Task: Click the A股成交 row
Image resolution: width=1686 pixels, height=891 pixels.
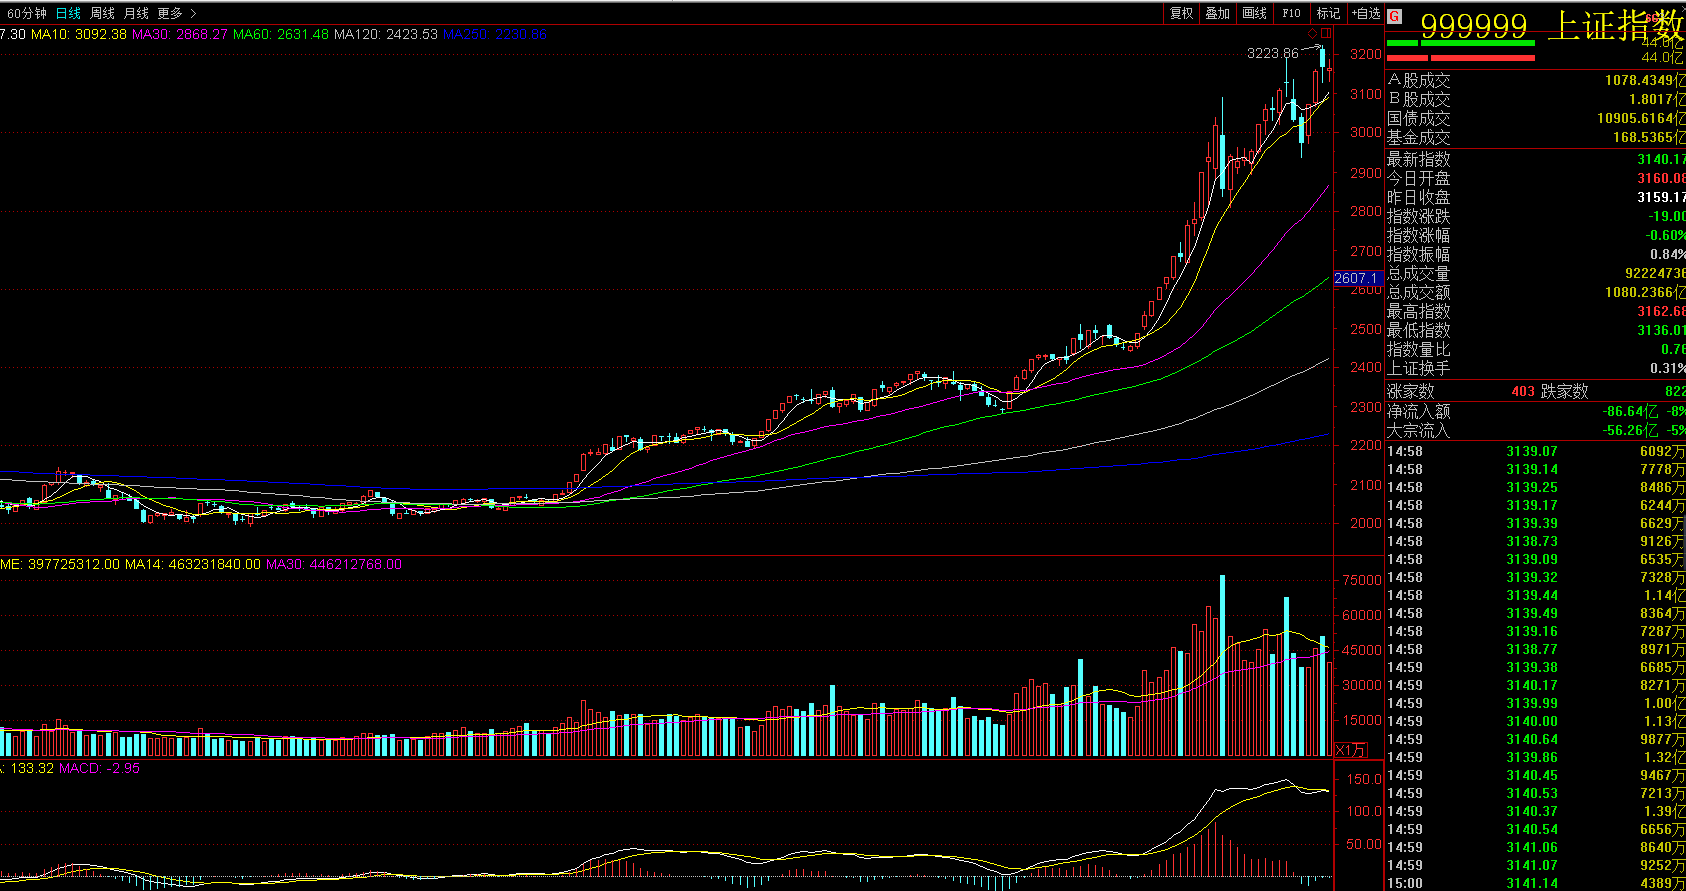Action: coord(1535,80)
